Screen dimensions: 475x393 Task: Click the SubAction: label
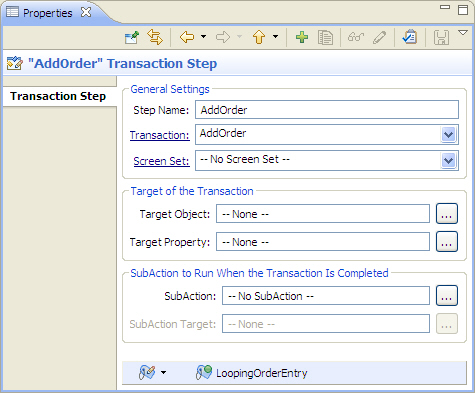tap(190, 296)
